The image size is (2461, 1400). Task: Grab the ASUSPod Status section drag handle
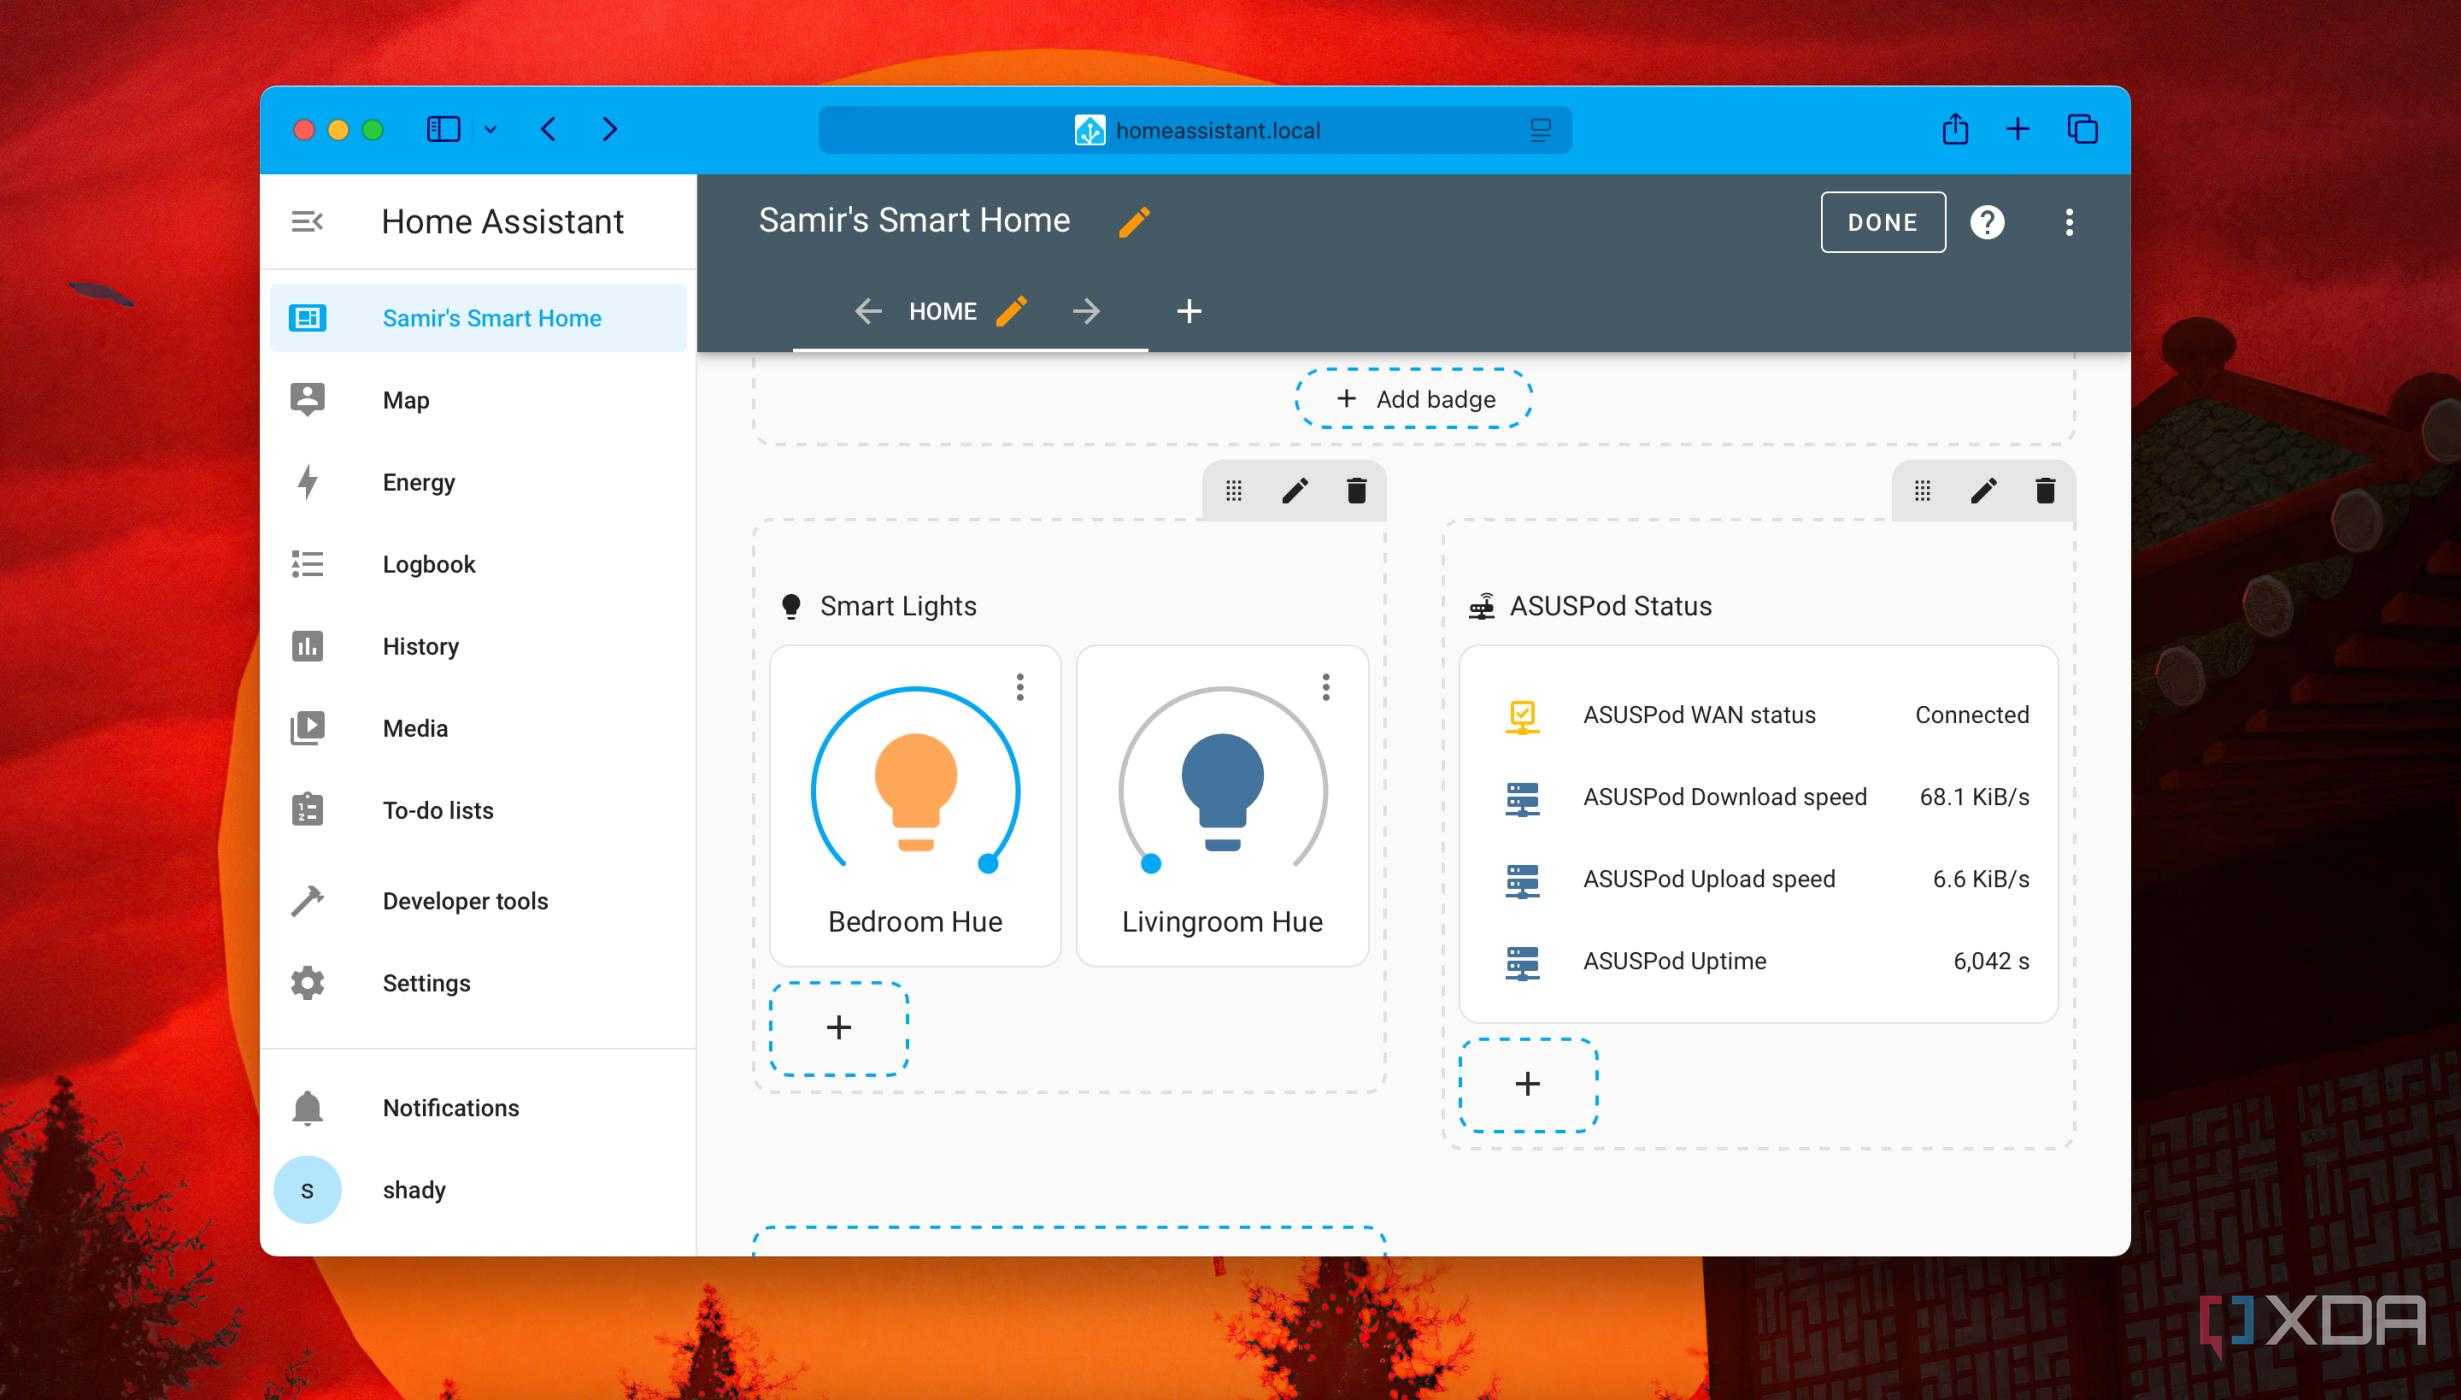(x=1922, y=490)
